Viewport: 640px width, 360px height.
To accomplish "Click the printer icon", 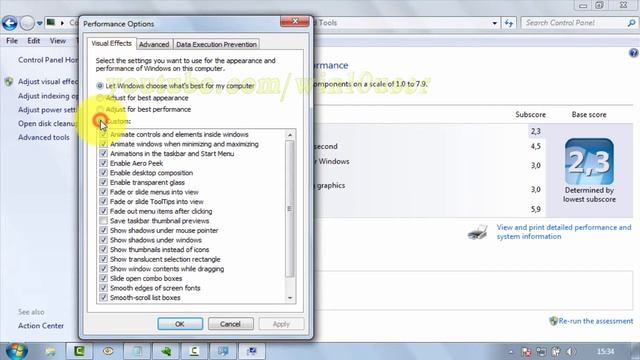I will click(478, 232).
